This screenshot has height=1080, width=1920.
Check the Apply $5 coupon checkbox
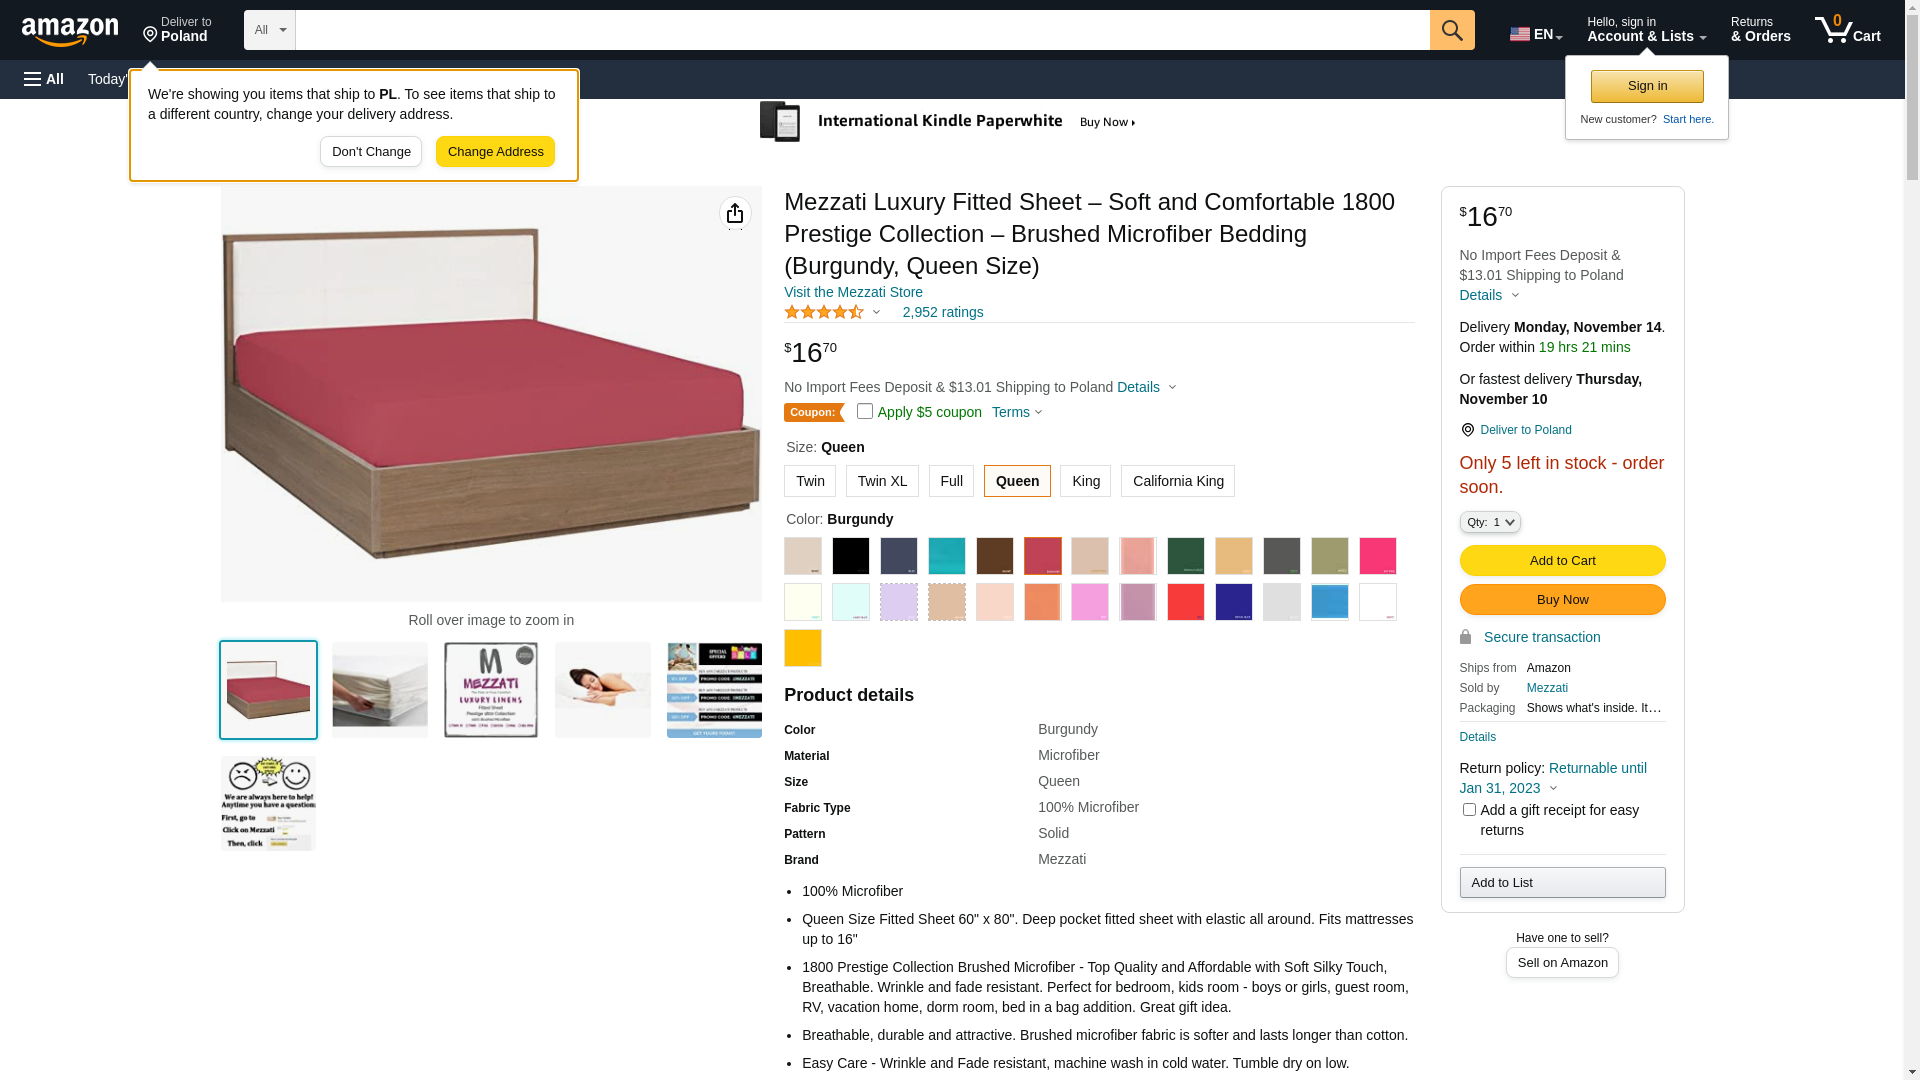[865, 411]
